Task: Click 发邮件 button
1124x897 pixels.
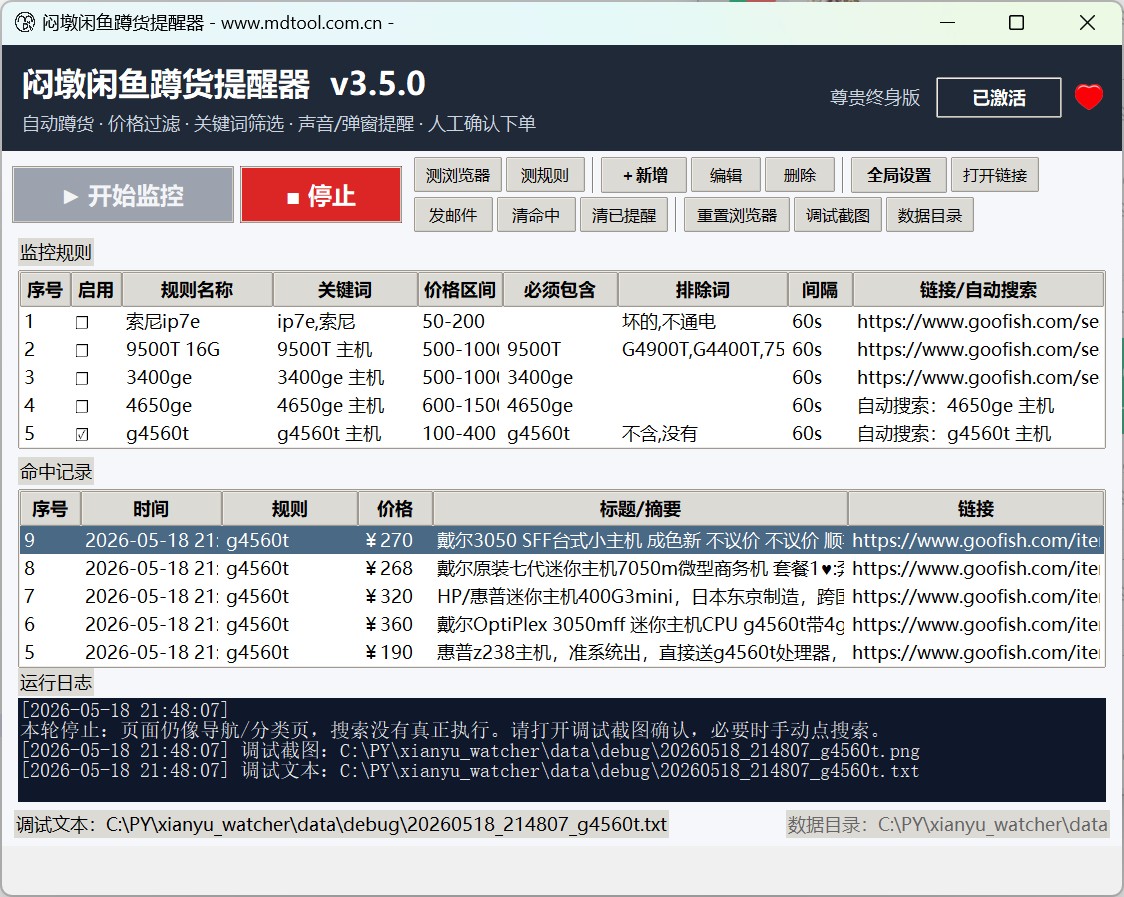Action: (x=453, y=215)
